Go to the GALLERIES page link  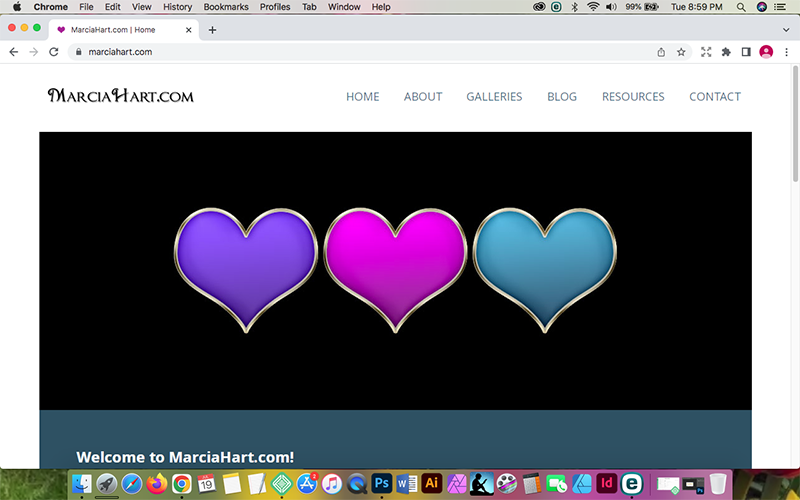494,97
